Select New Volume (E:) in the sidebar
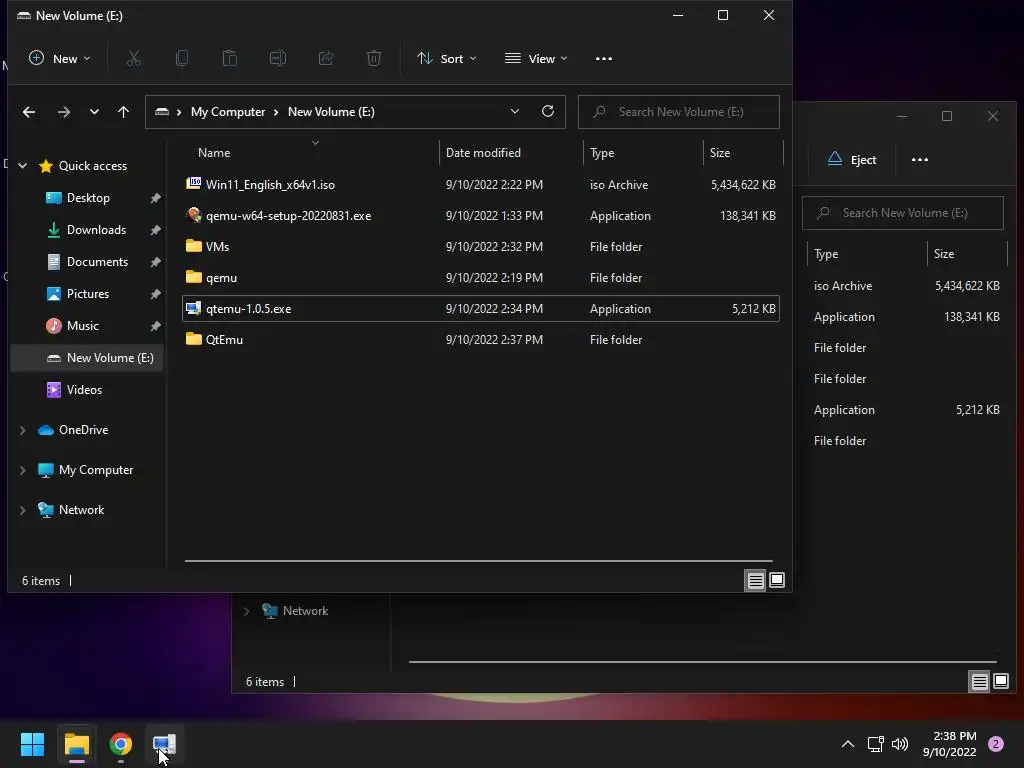 coord(88,358)
